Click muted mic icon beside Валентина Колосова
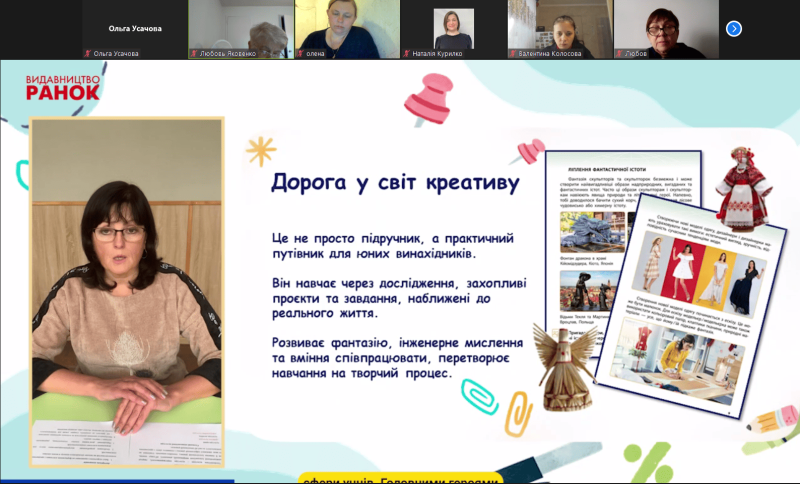Image resolution: width=800 pixels, height=484 pixels. pyautogui.click(x=513, y=53)
